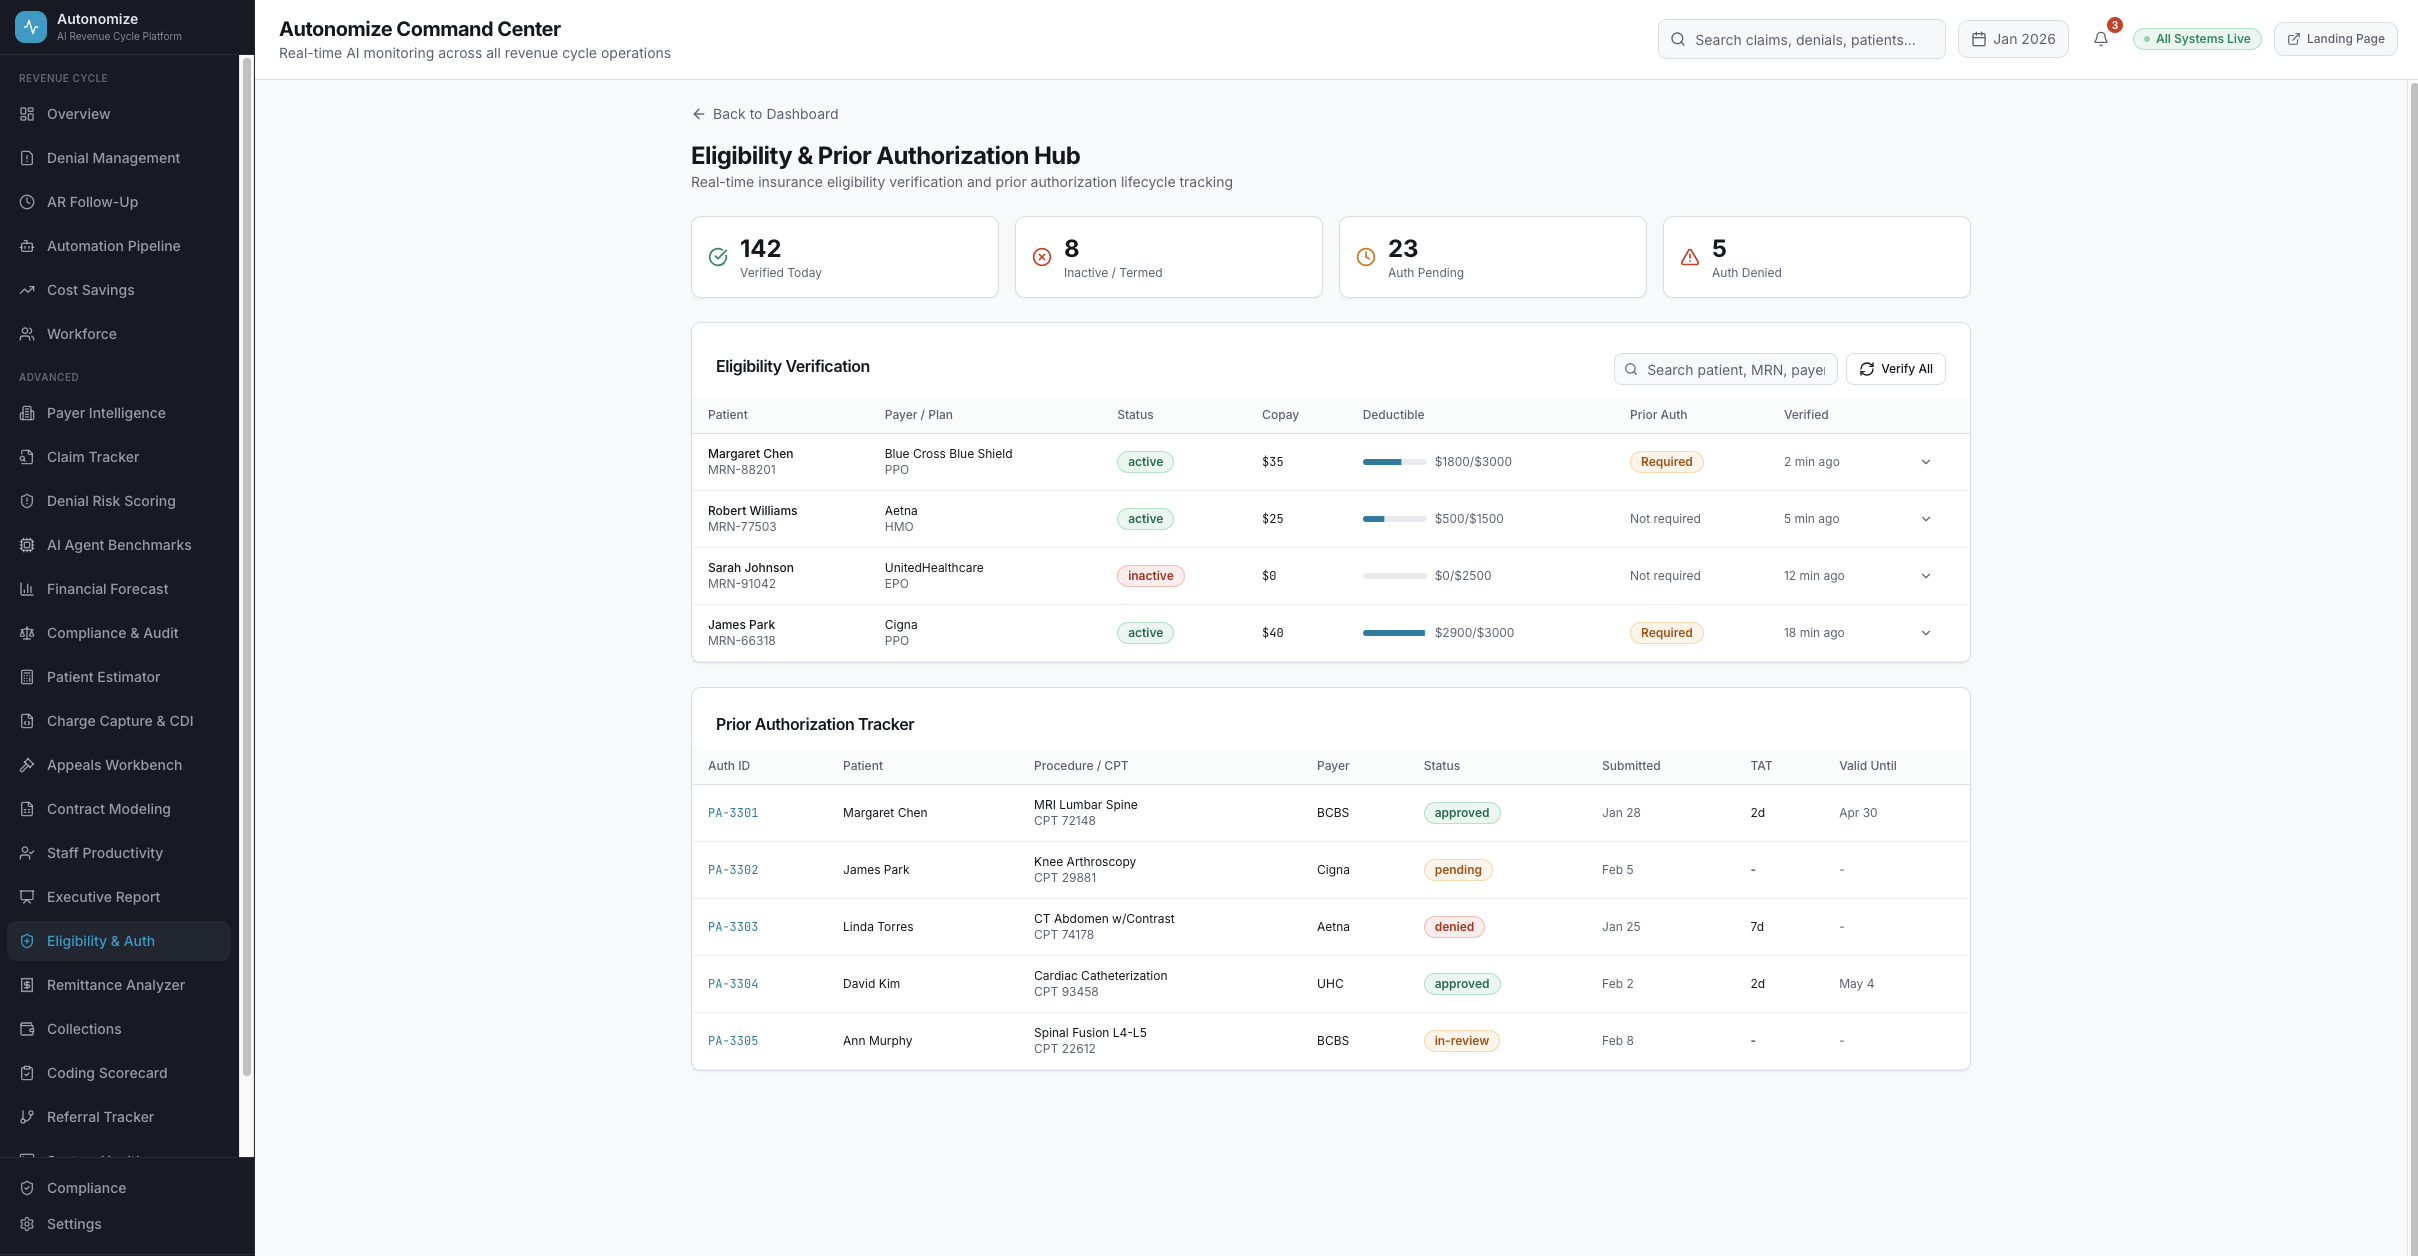This screenshot has height=1256, width=2418.
Task: Focus the Search patient, MRN, payer field
Action: pos(1735,370)
